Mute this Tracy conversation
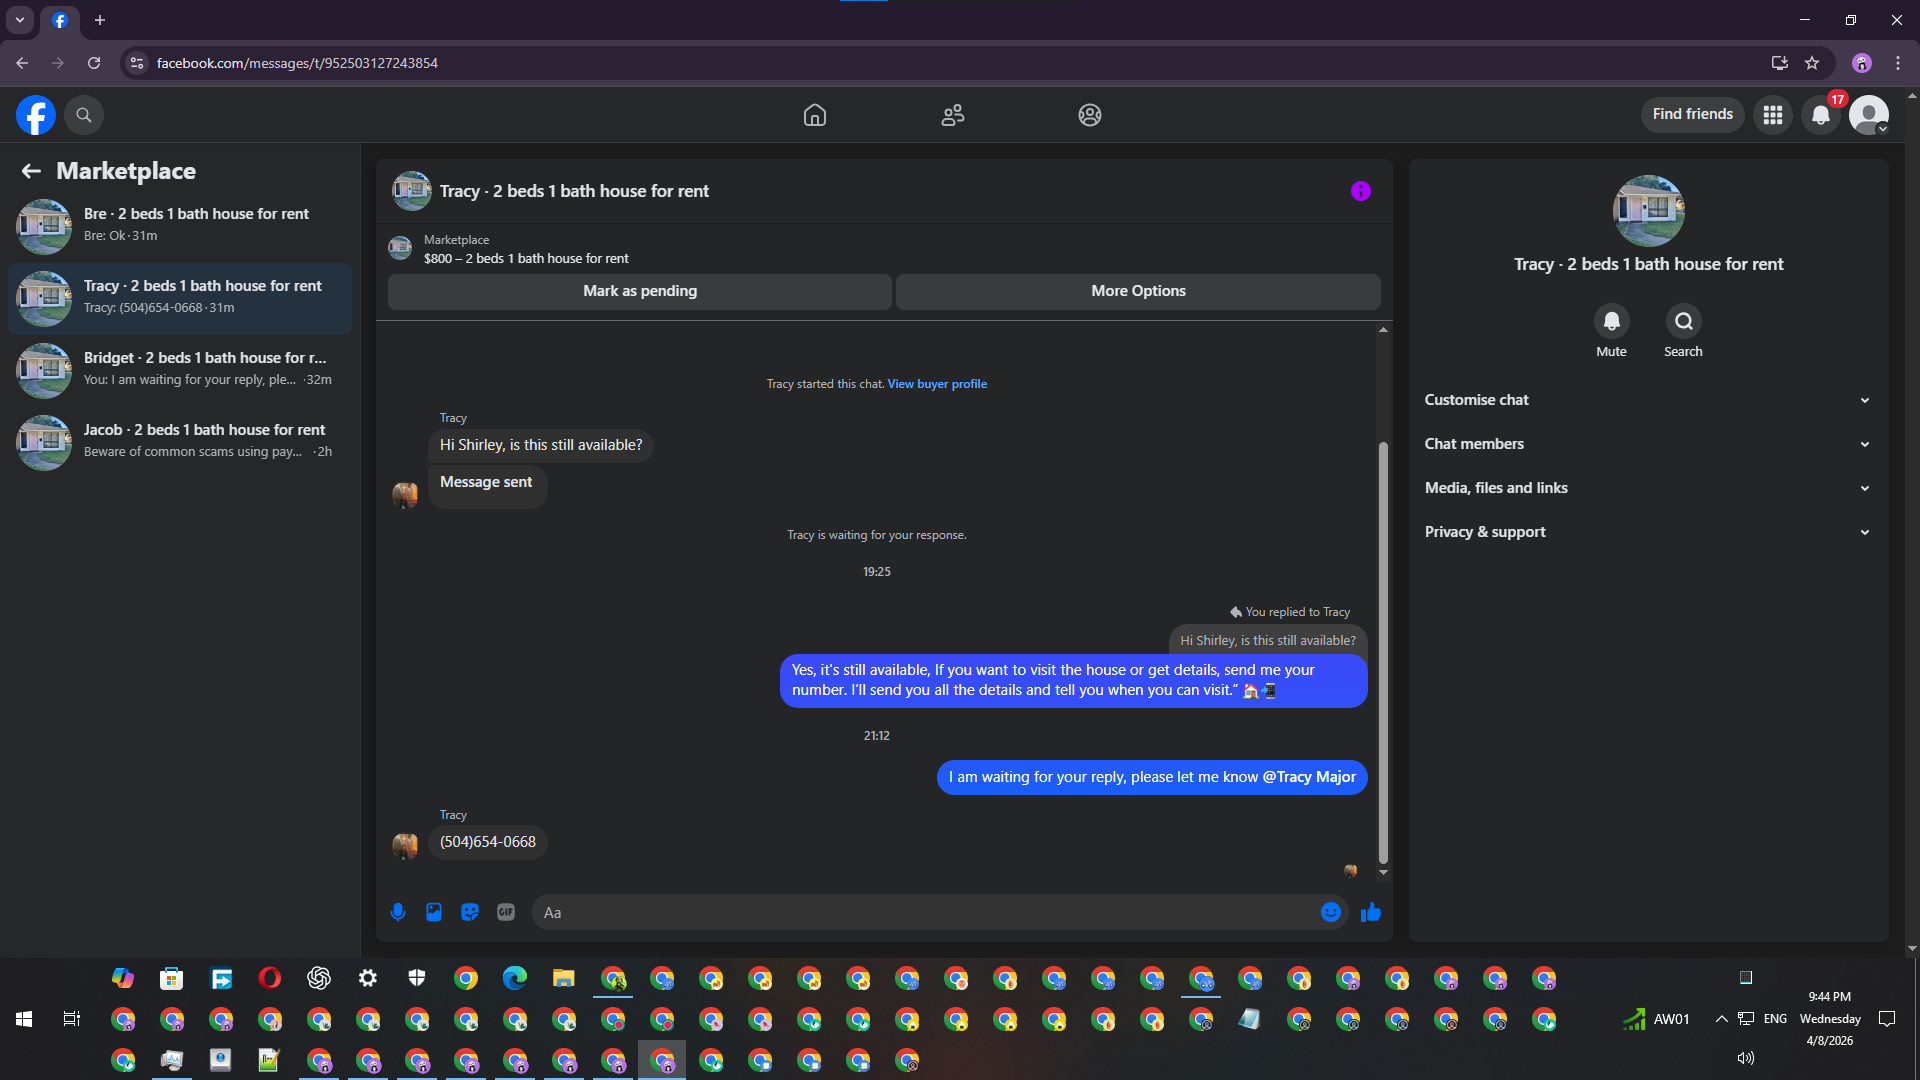Image resolution: width=1920 pixels, height=1080 pixels. [1611, 322]
